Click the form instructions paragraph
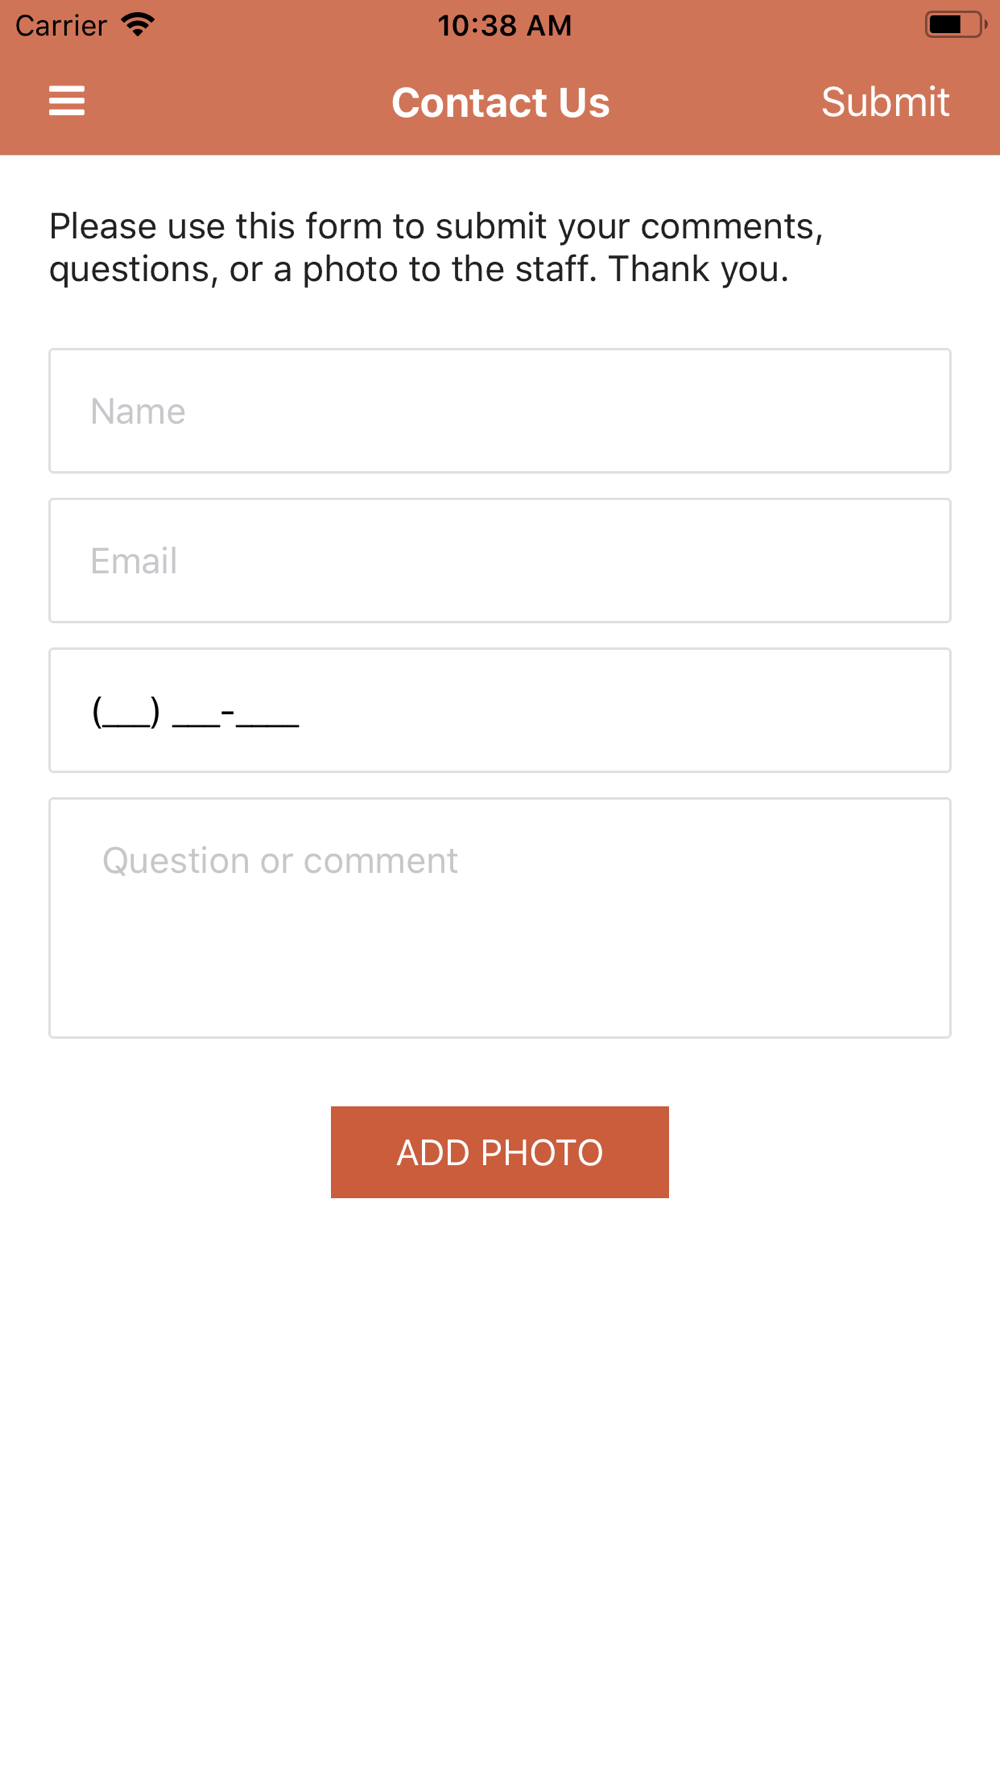 pyautogui.click(x=436, y=247)
